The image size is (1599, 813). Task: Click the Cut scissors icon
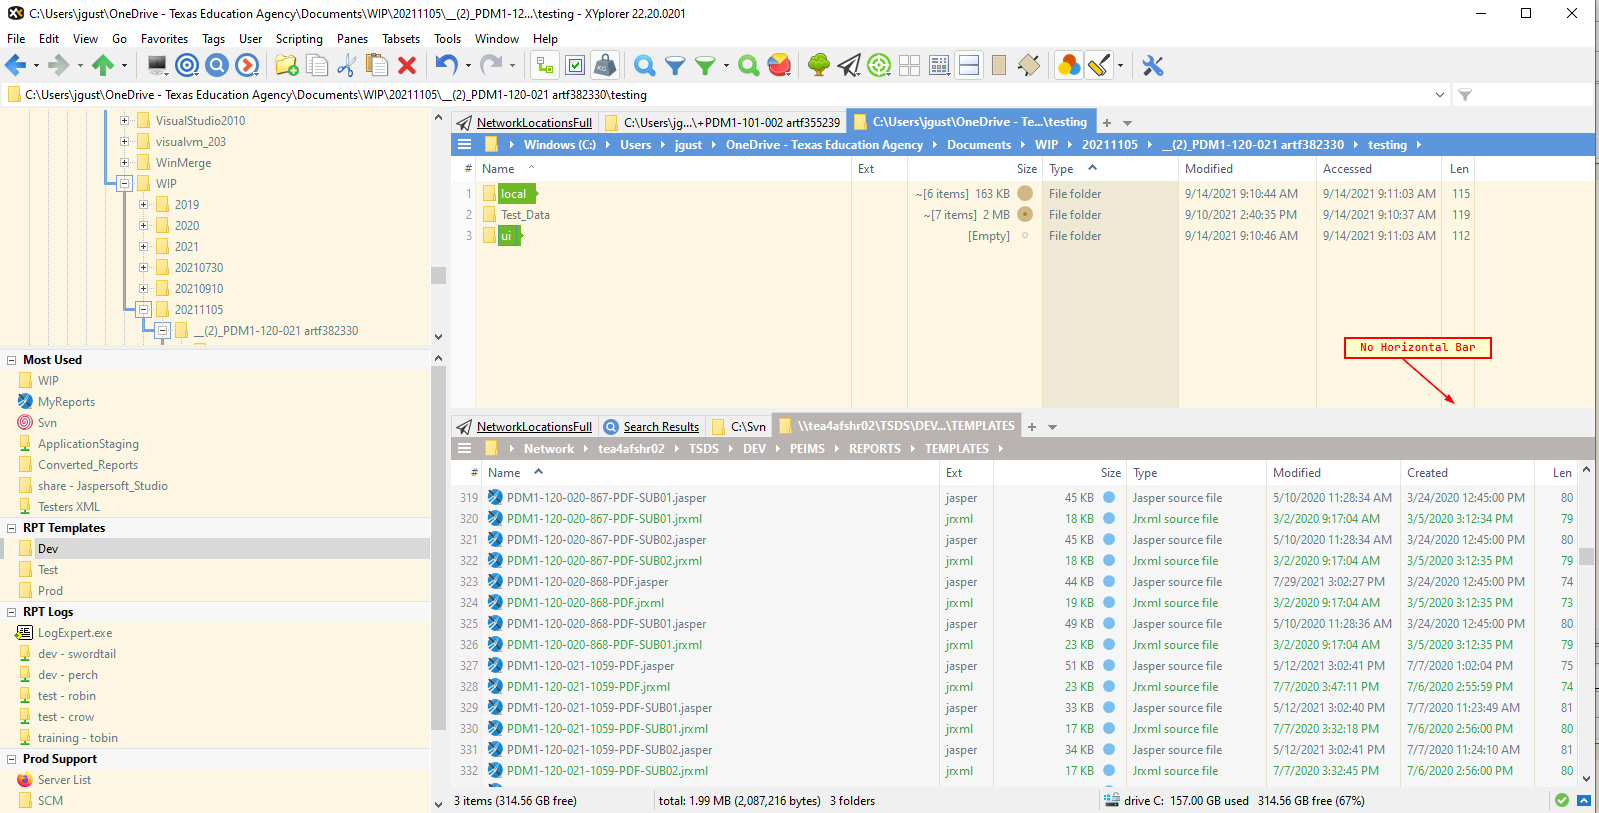[x=346, y=66]
